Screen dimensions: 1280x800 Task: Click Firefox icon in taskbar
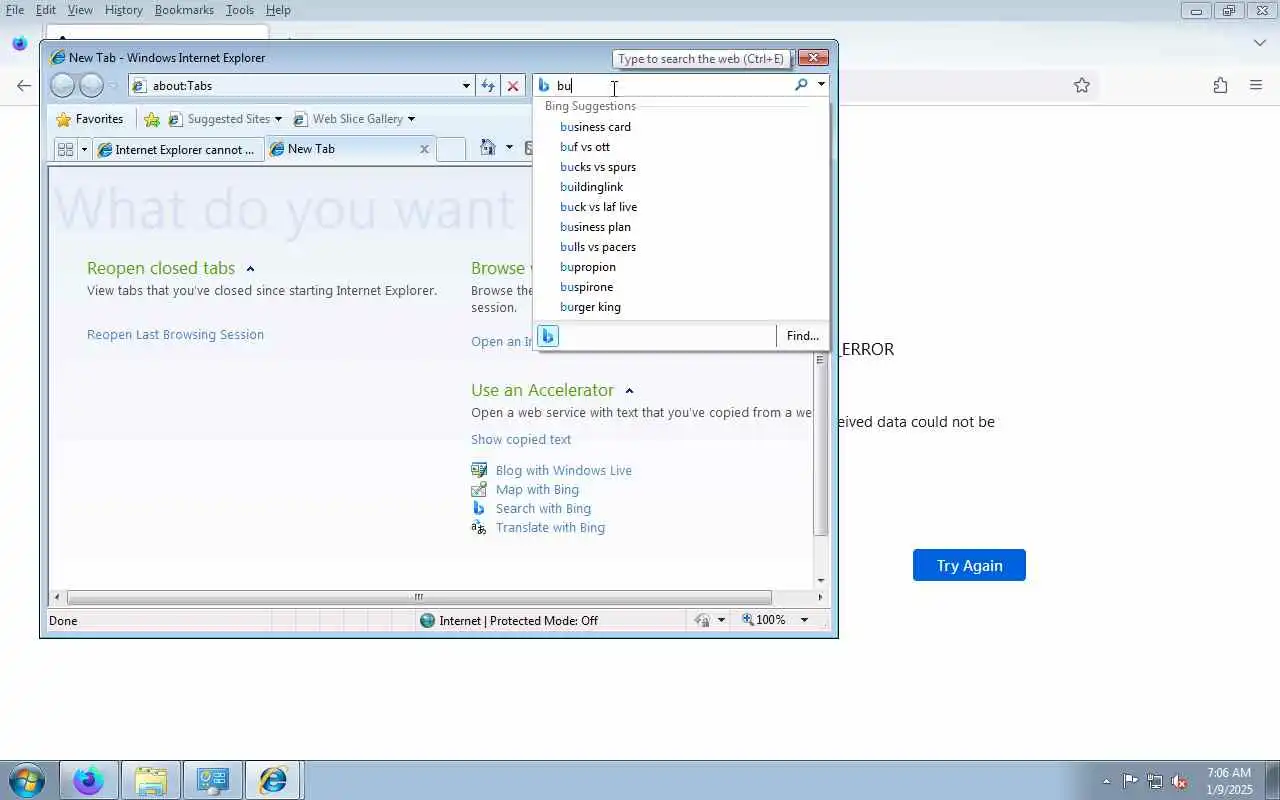[89, 780]
